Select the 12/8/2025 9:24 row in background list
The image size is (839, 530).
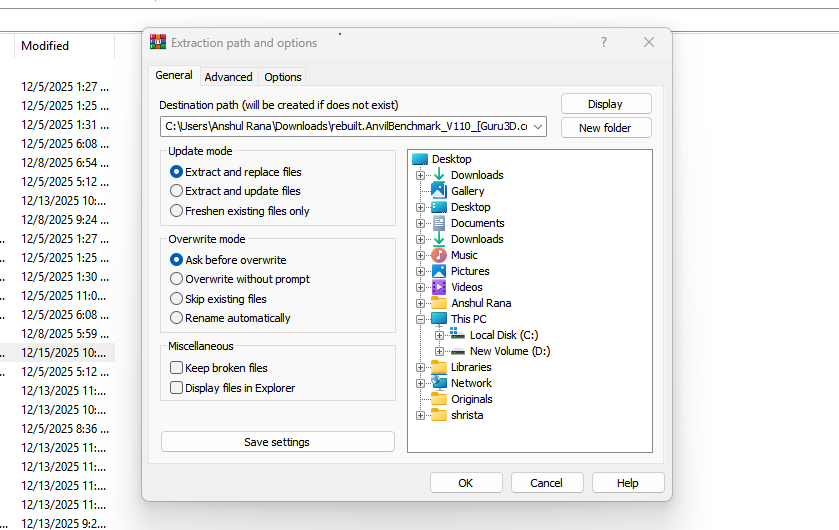[x=63, y=220]
